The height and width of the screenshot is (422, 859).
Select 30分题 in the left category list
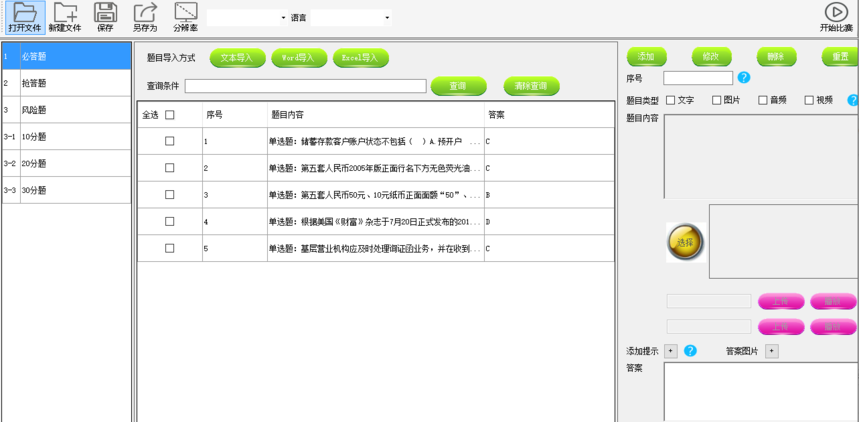tap(66, 190)
